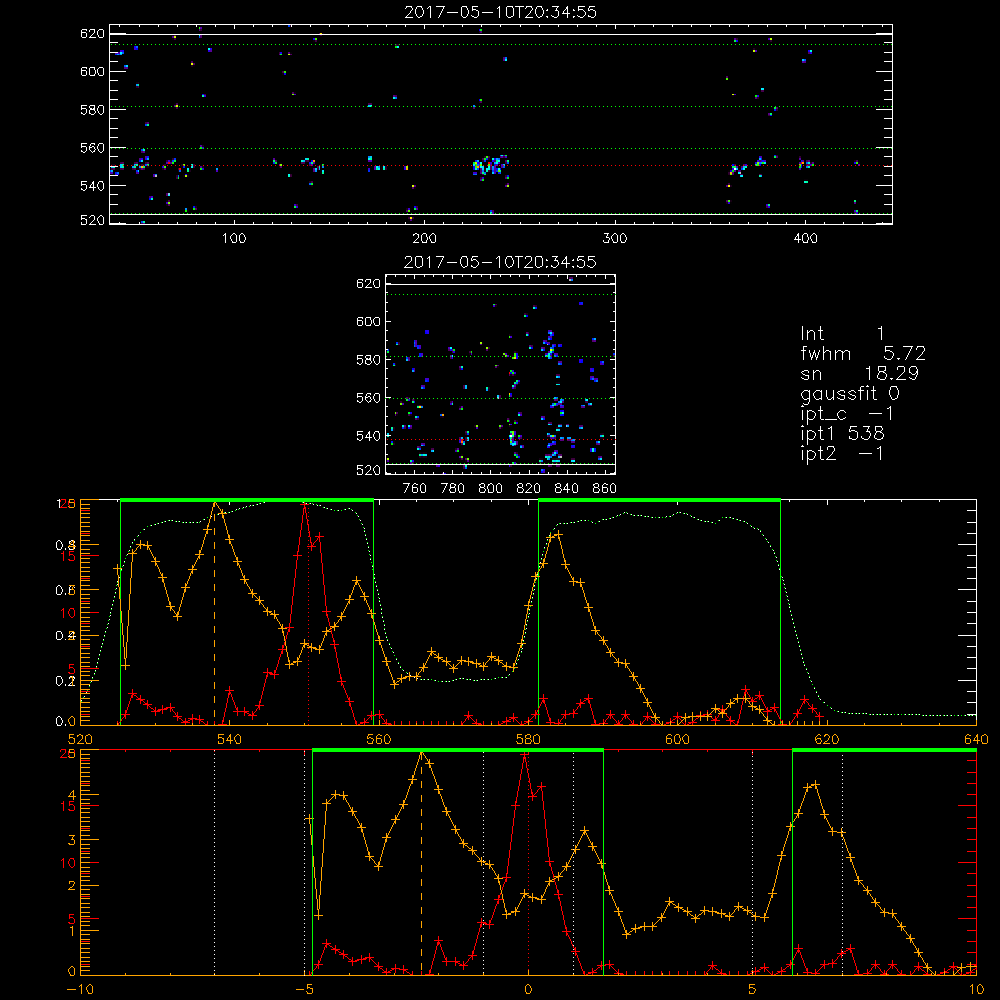
Task: Click the '600' y-axis label of top plot
Action: click(92, 71)
